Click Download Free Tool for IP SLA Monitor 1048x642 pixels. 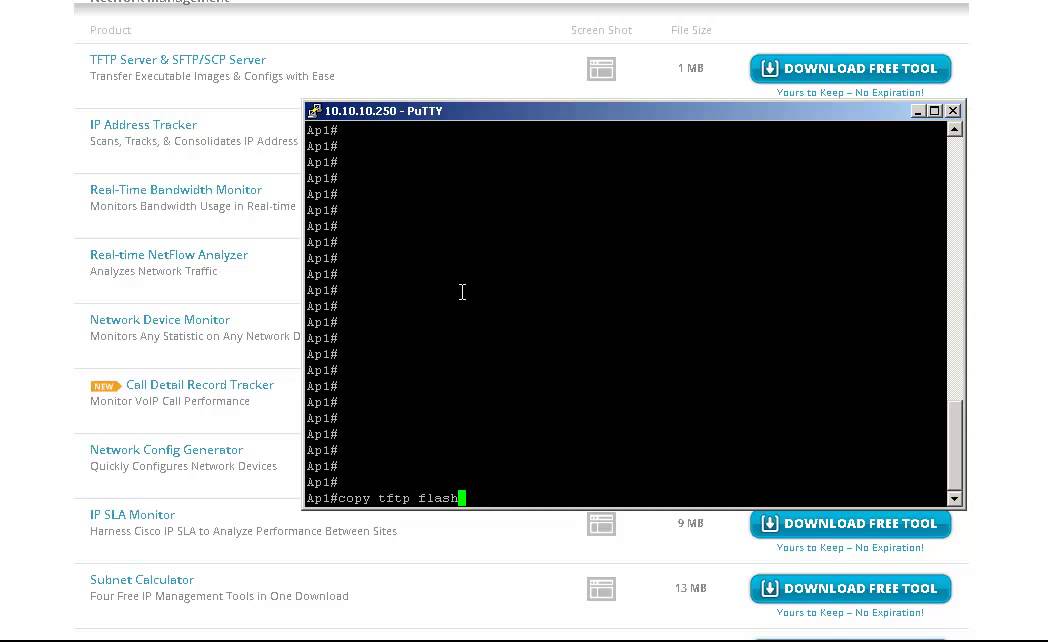(x=850, y=524)
